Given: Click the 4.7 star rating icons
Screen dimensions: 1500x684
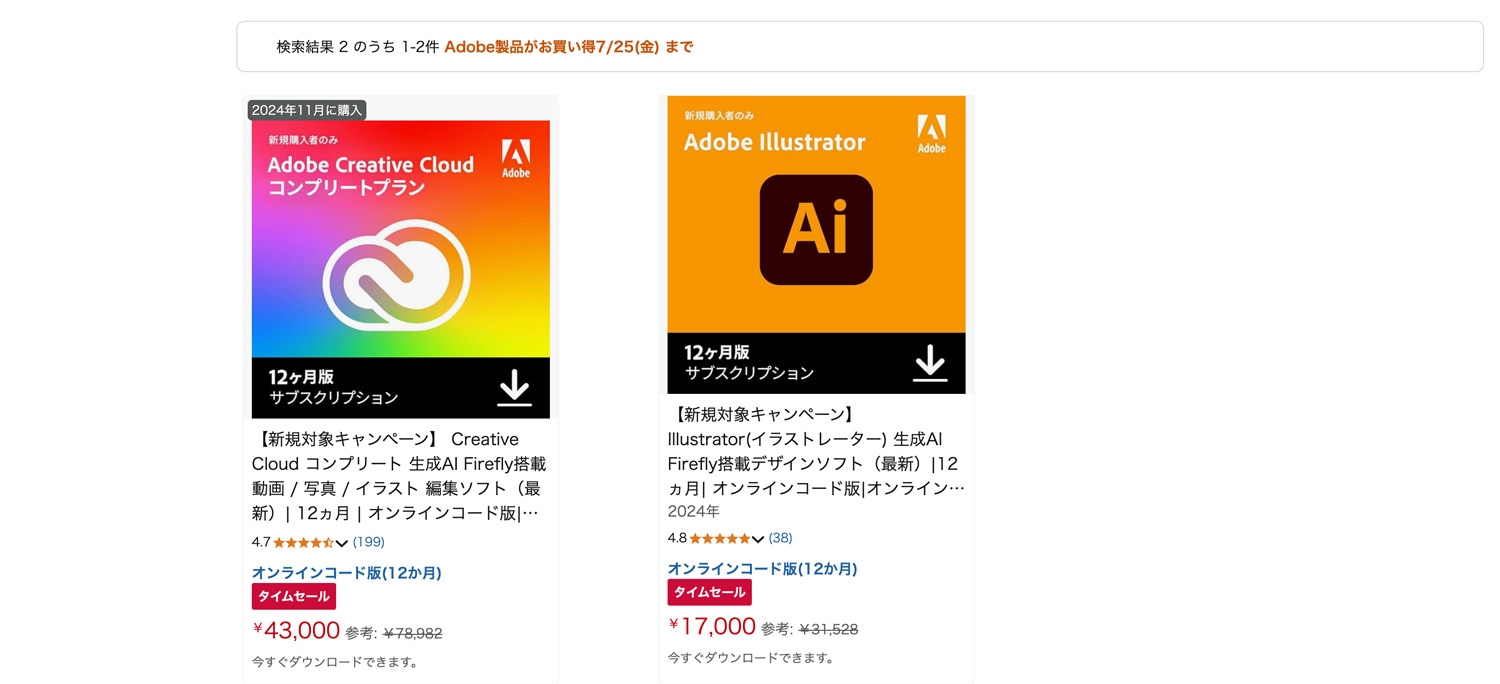Looking at the screenshot, I should (x=304, y=542).
